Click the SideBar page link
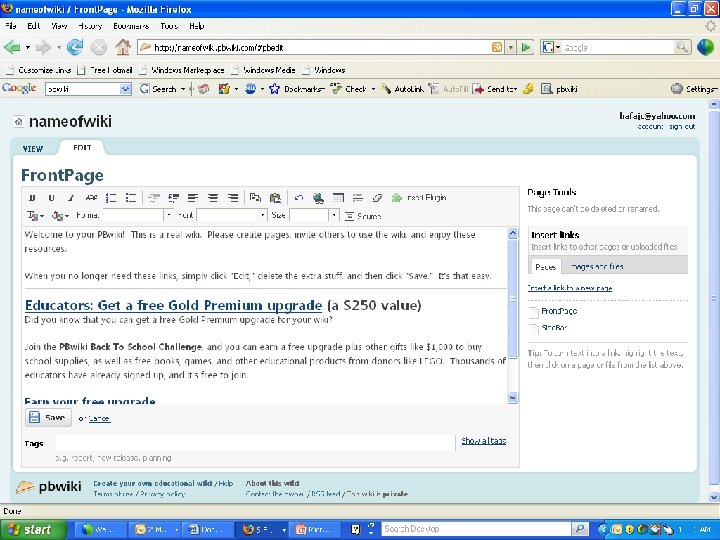 (554, 328)
